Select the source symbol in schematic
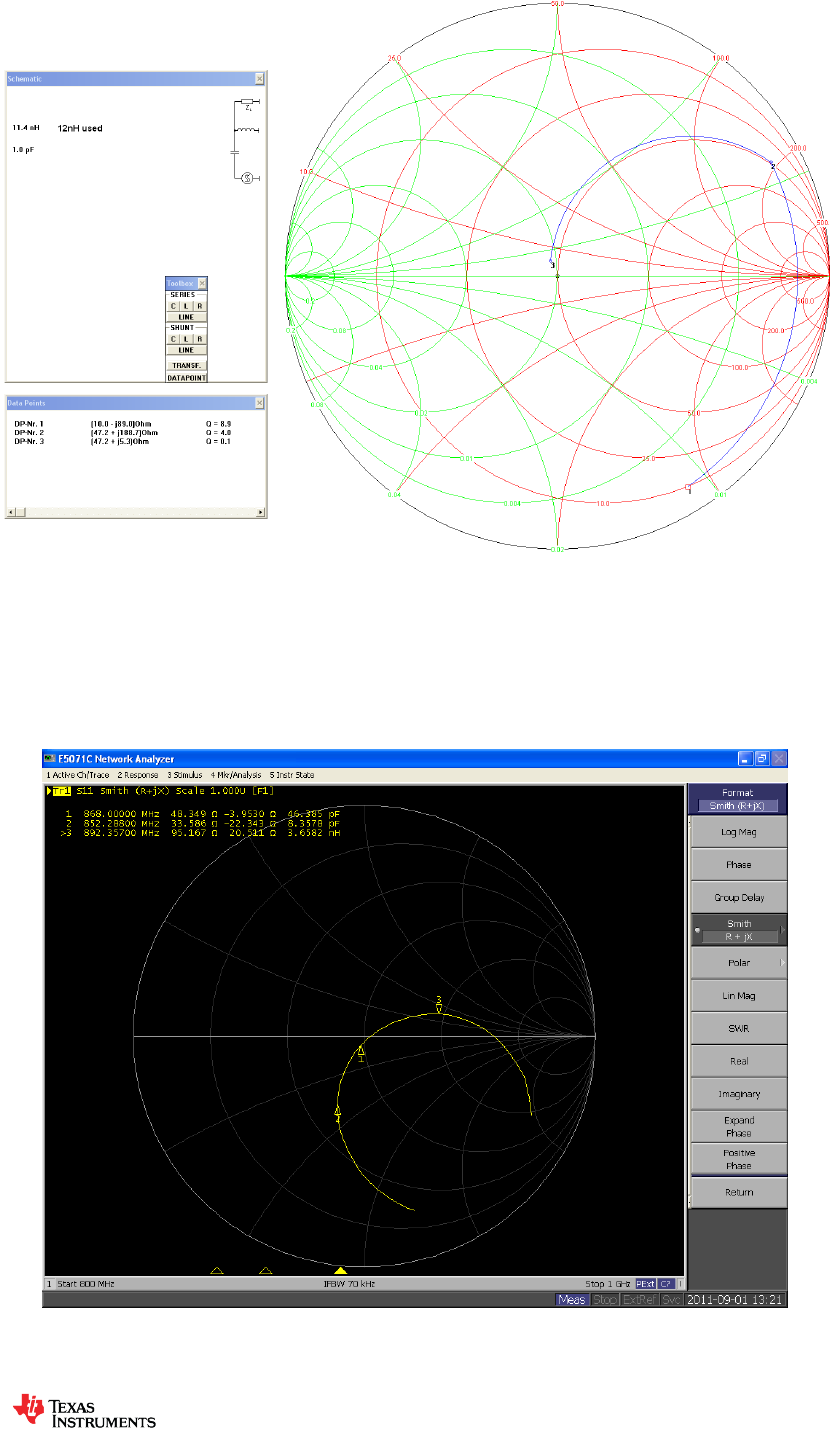Screen dimensions: 830x1440 (247, 178)
